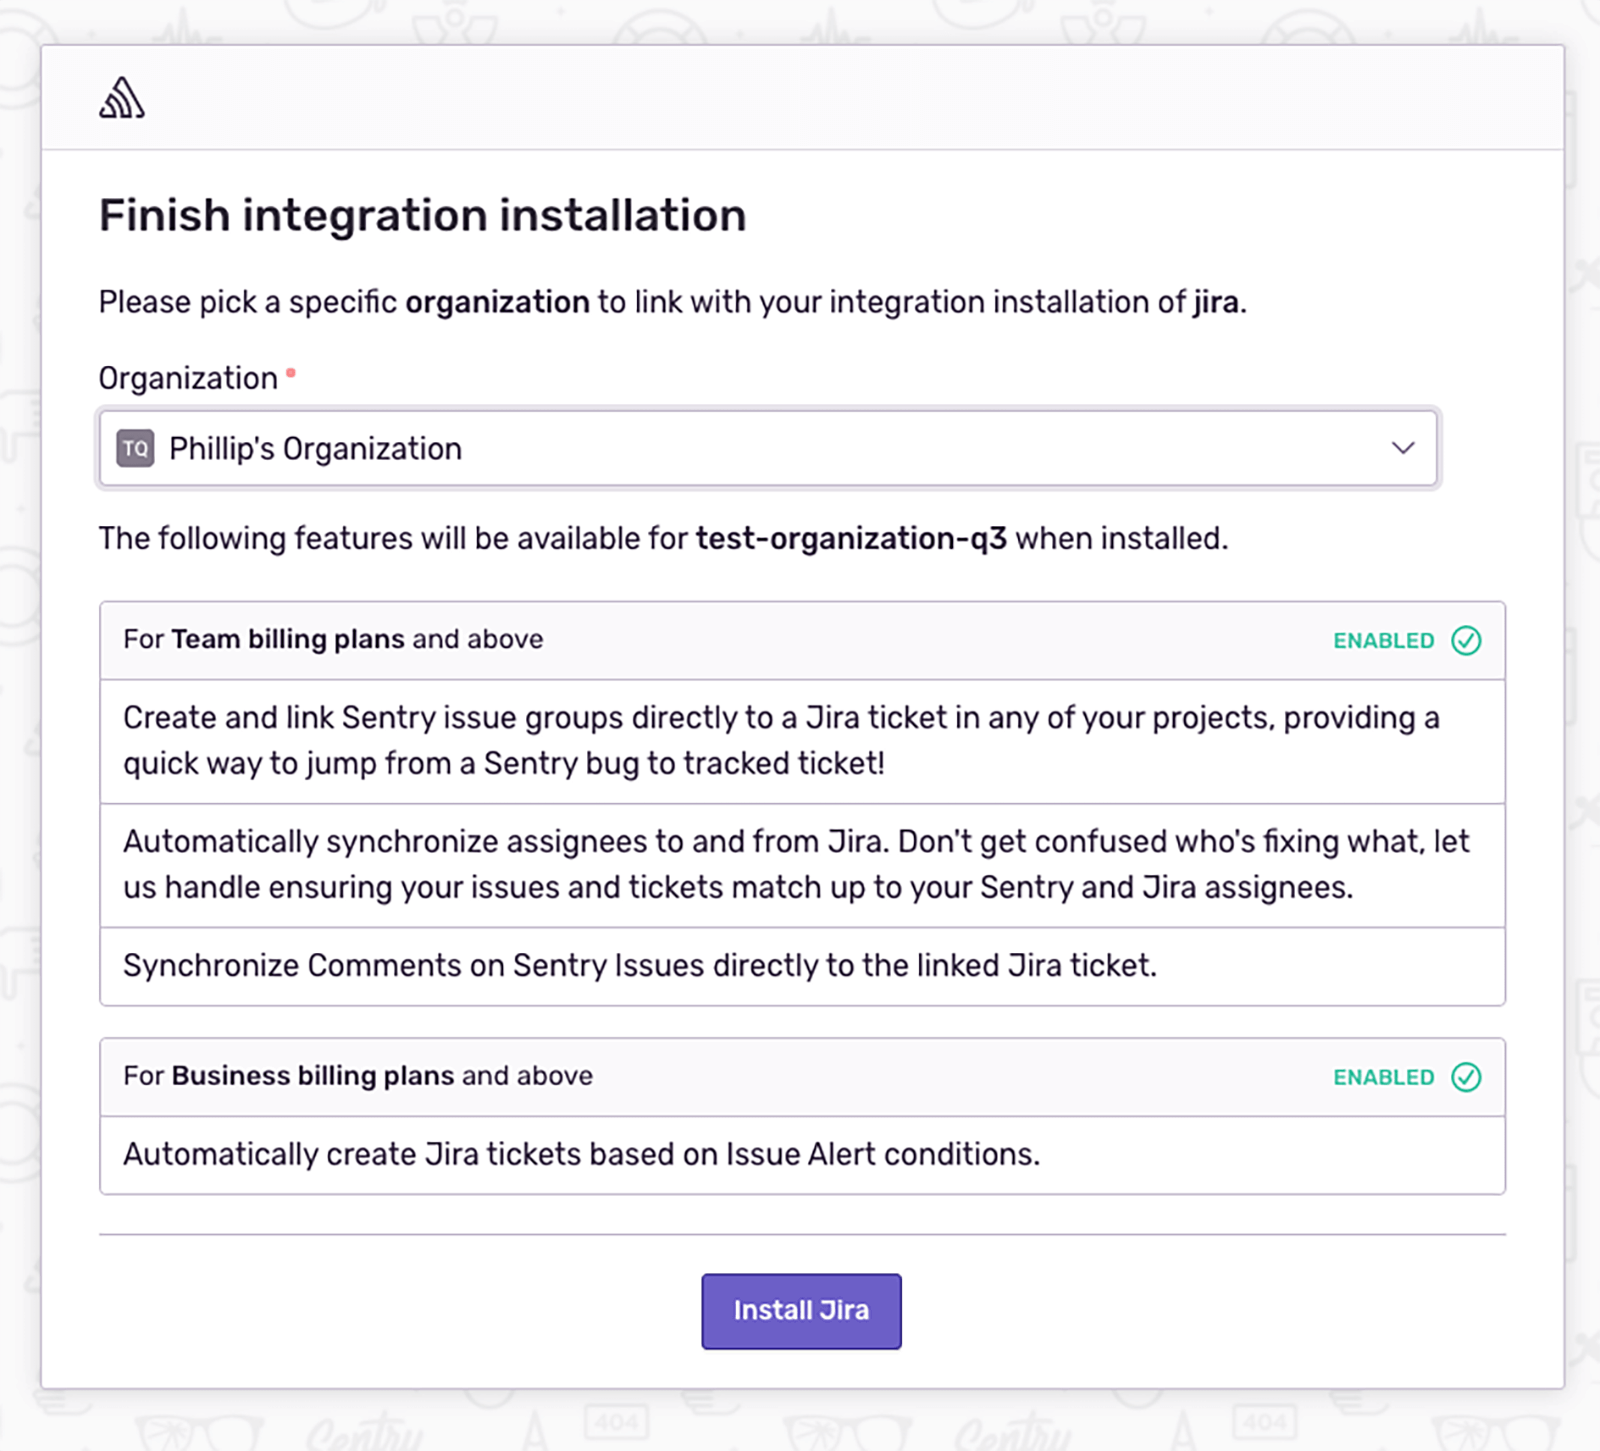Click the green checkmark beside Business billing ENABLED

point(1466,1077)
